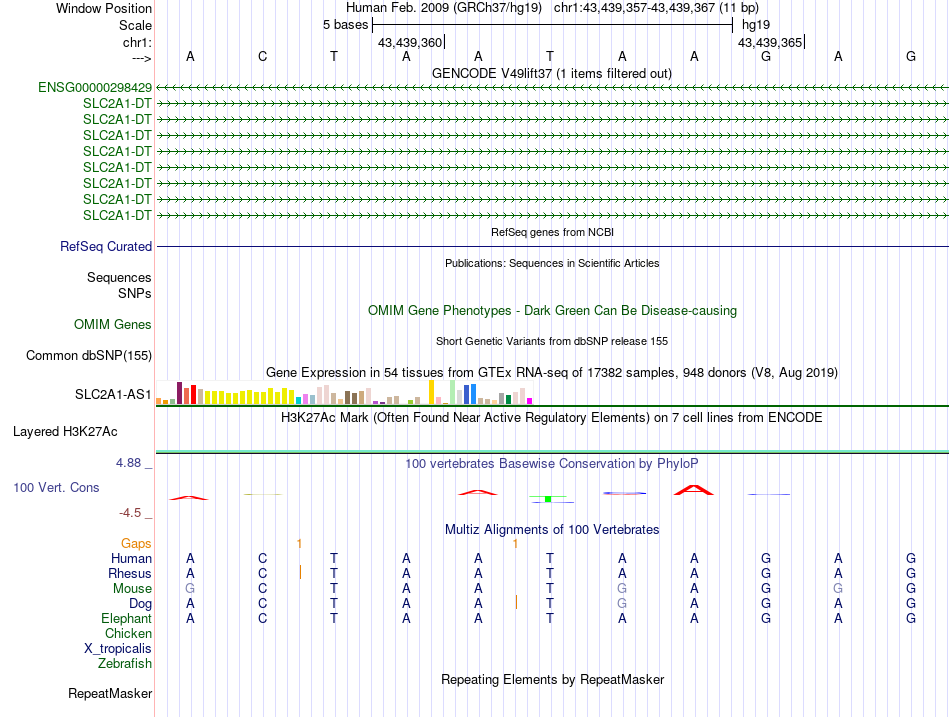950x717 pixels.
Task: Open 'Short Genetic Variants from dbSNP release 155'
Action: 552,341
